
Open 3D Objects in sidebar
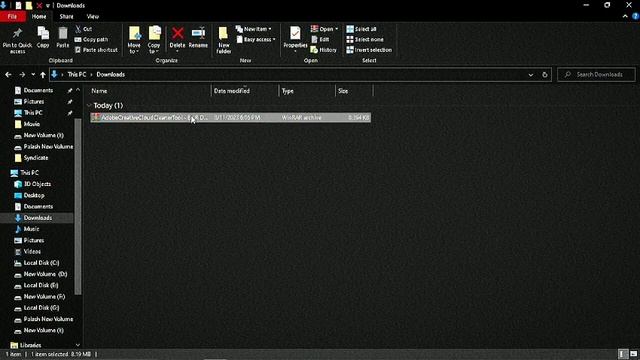(x=37, y=184)
